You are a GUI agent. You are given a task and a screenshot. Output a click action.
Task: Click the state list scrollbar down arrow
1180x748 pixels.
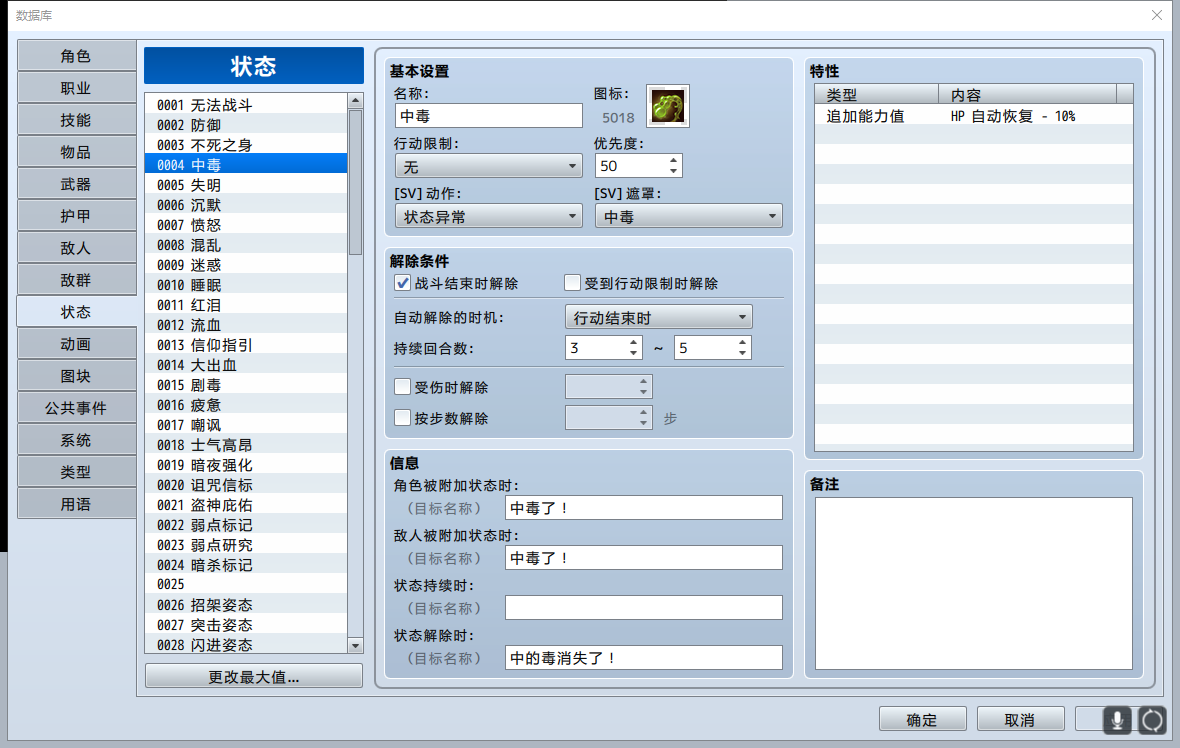tap(355, 646)
